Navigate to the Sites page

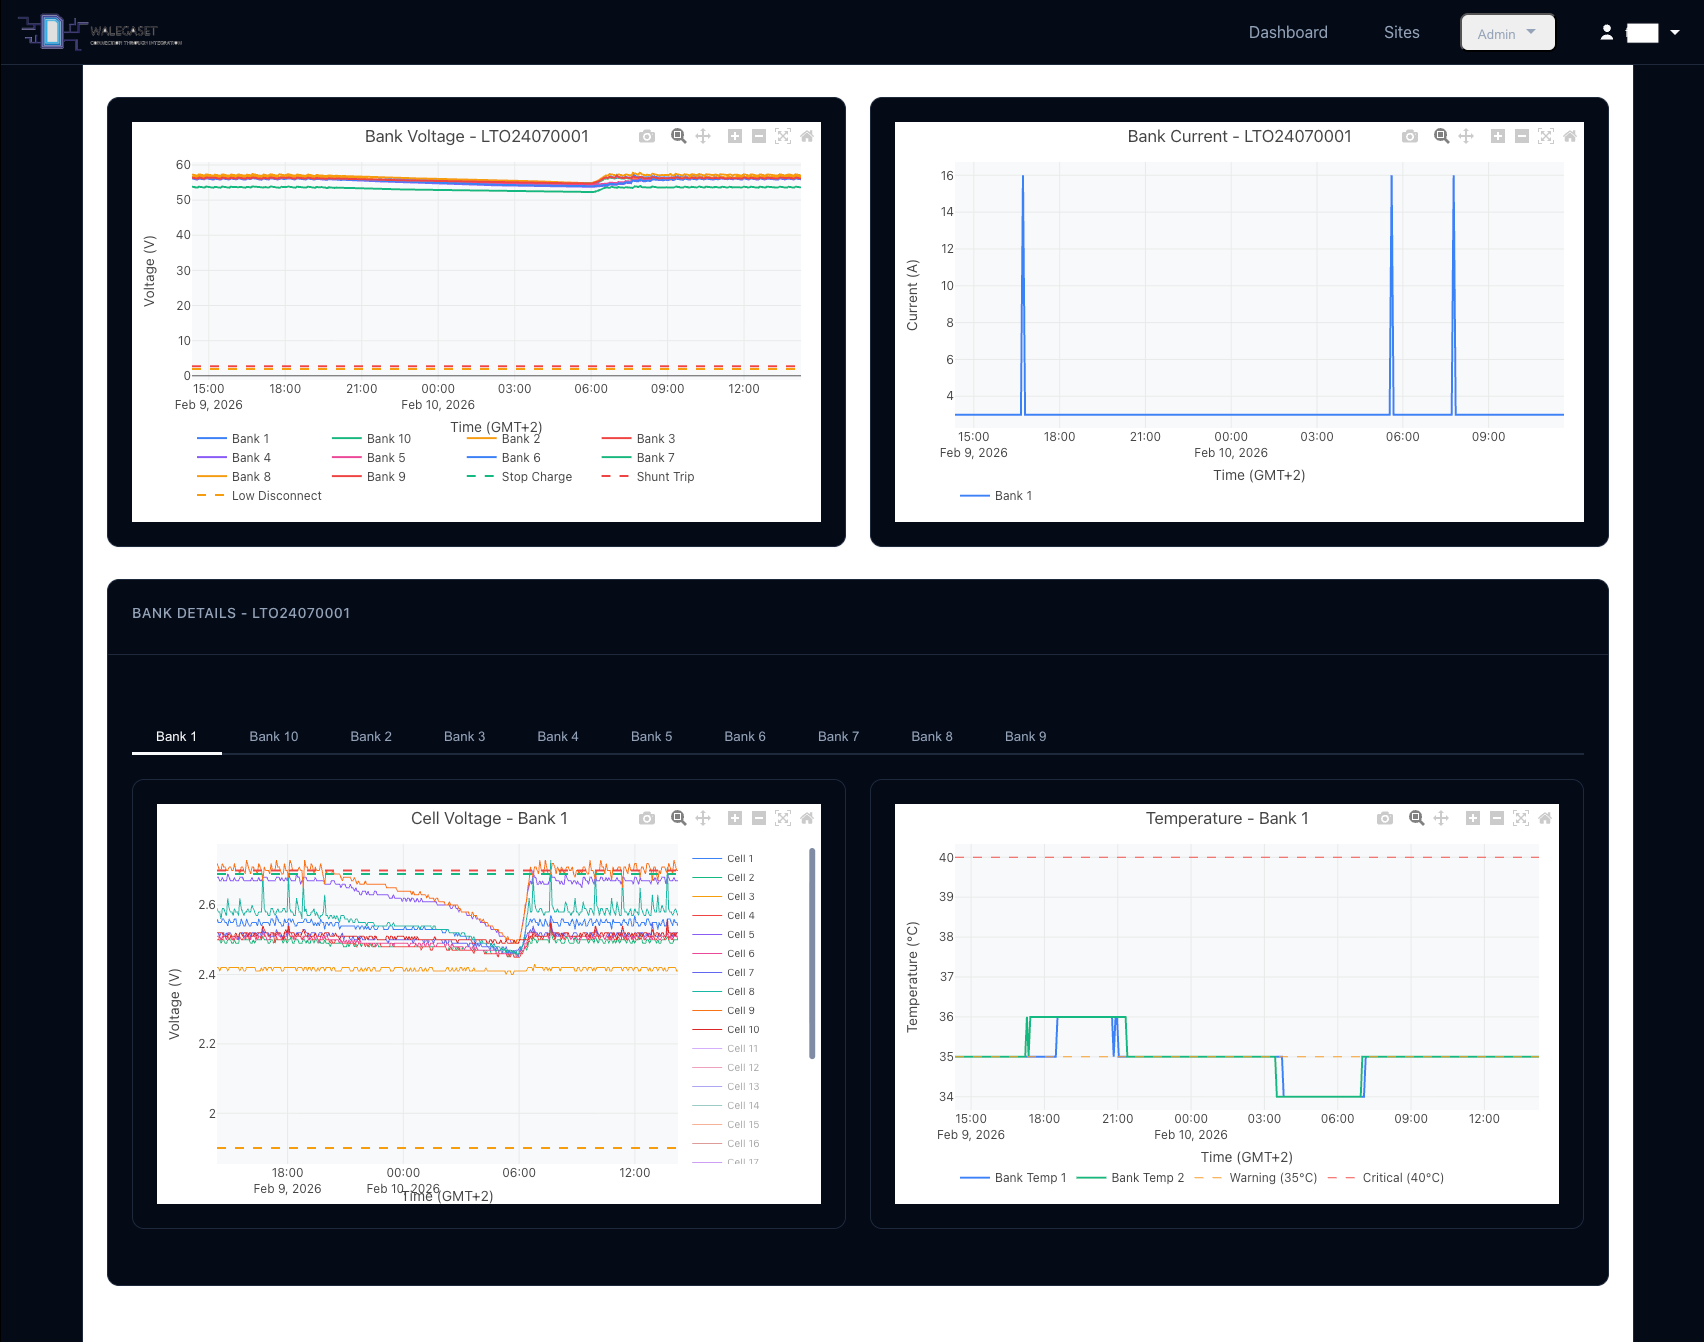tap(1401, 33)
